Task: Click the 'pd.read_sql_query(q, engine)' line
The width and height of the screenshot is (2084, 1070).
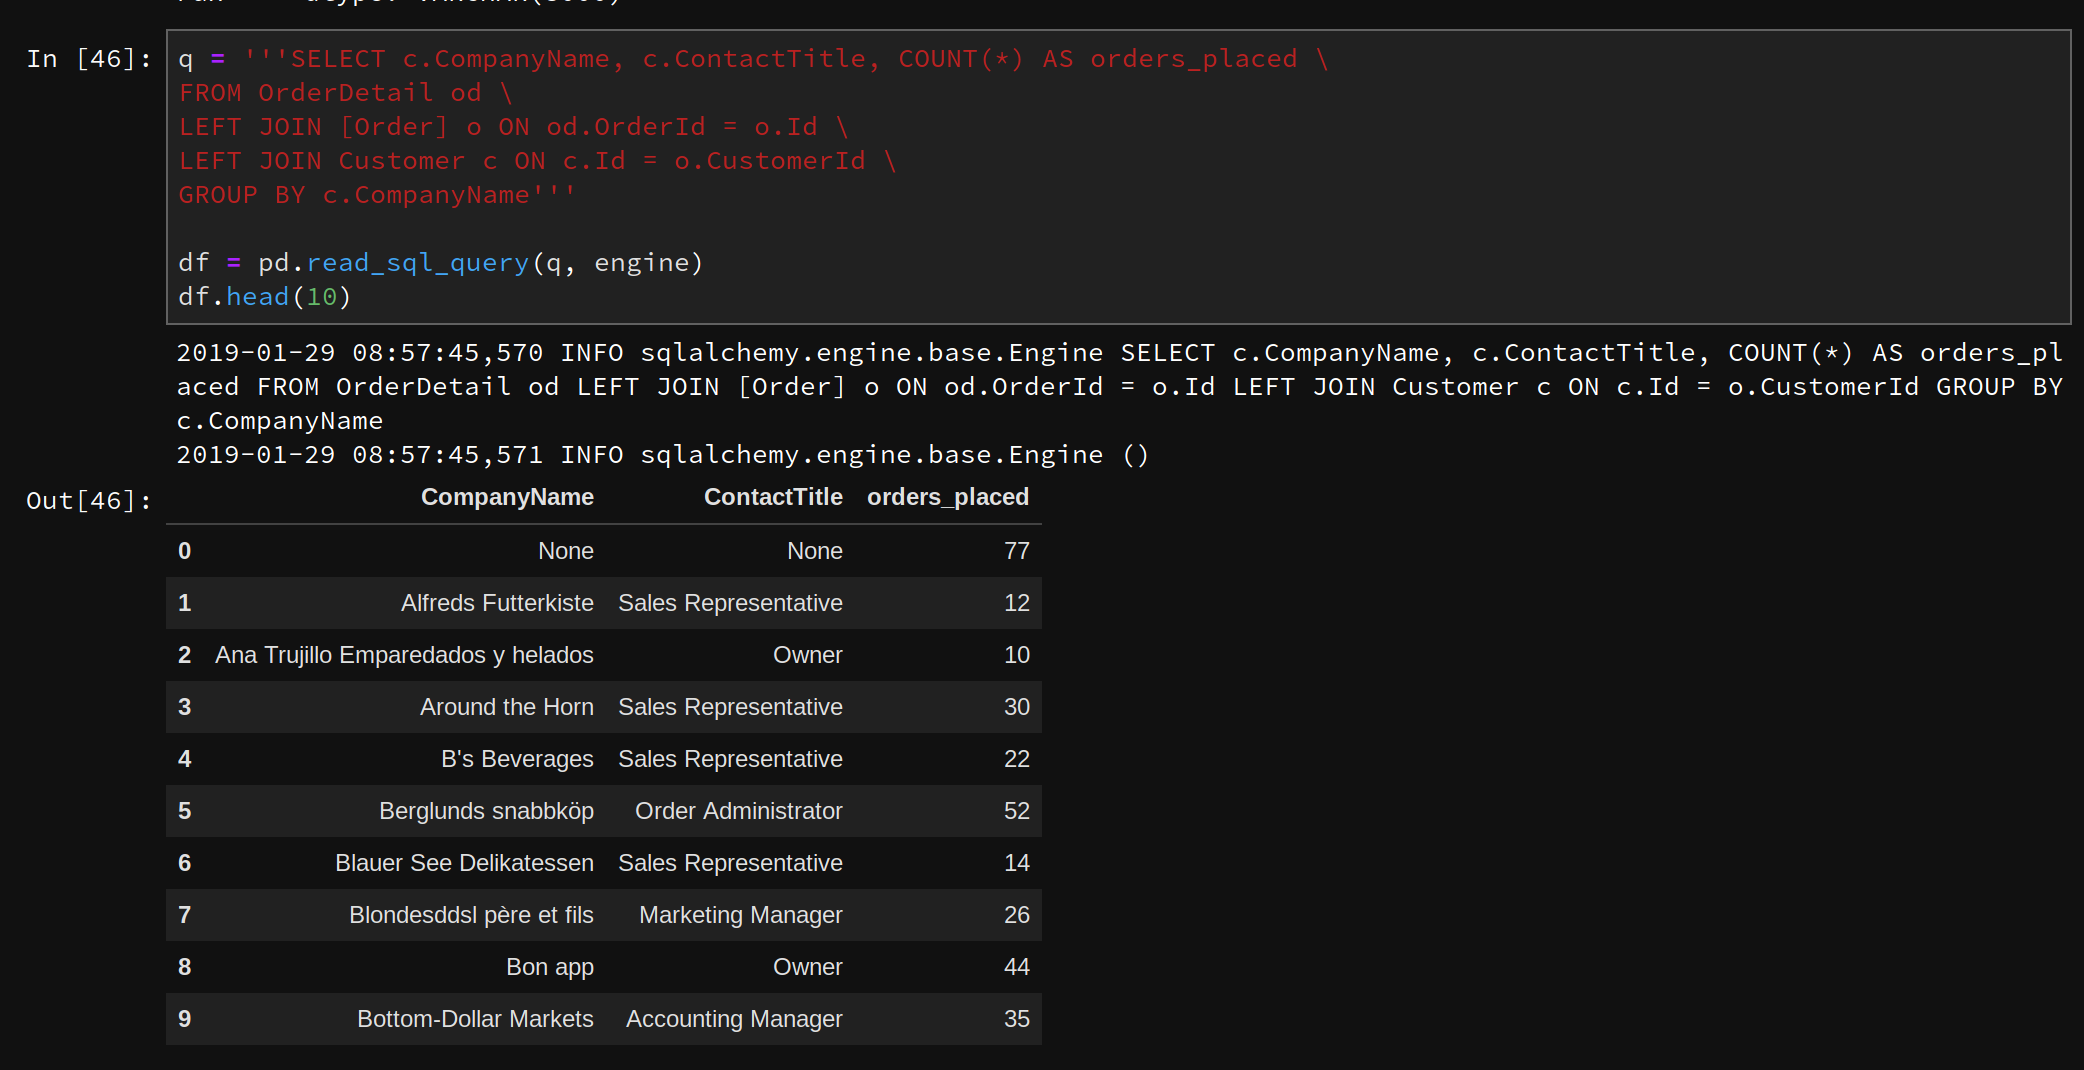Action: tap(441, 263)
